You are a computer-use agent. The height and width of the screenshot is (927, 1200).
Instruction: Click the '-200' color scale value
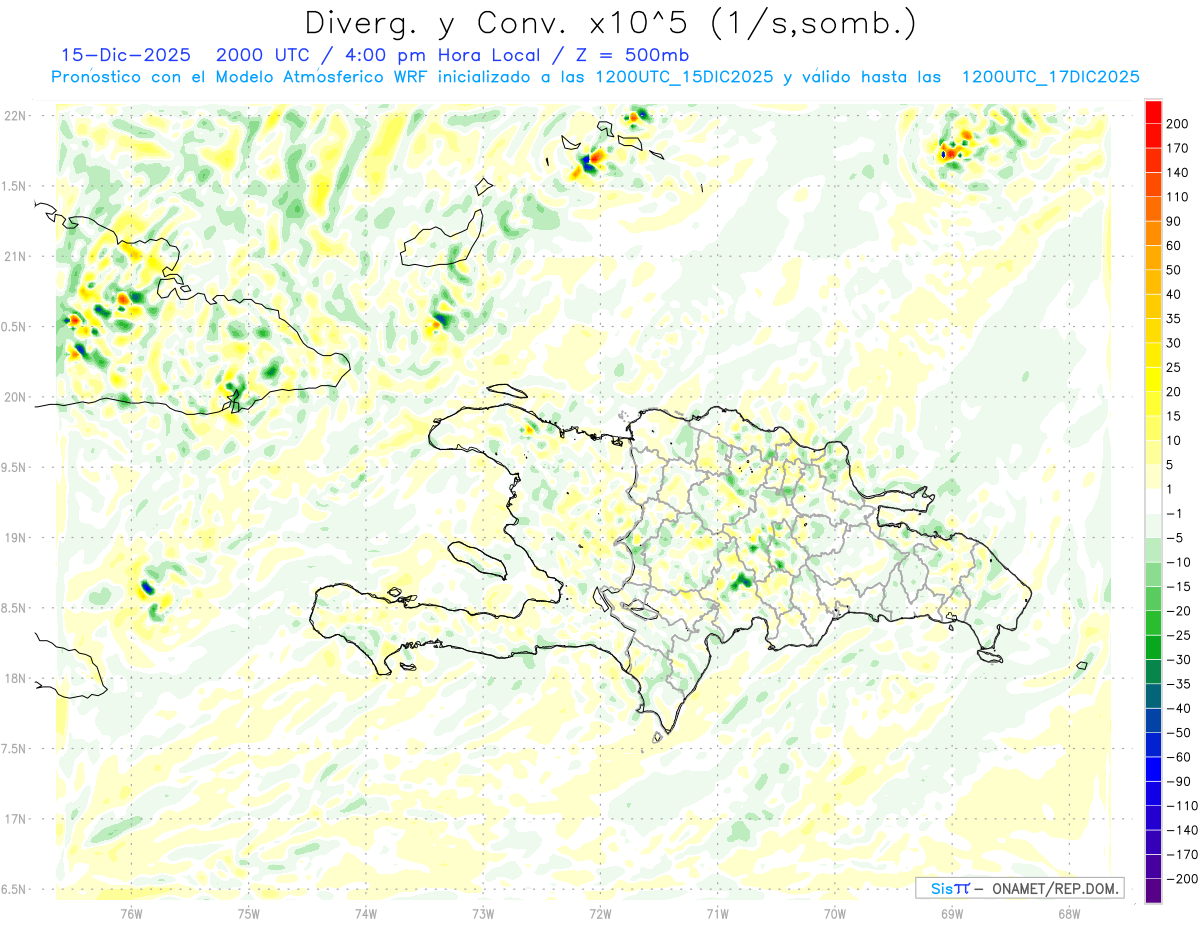tap(1180, 879)
